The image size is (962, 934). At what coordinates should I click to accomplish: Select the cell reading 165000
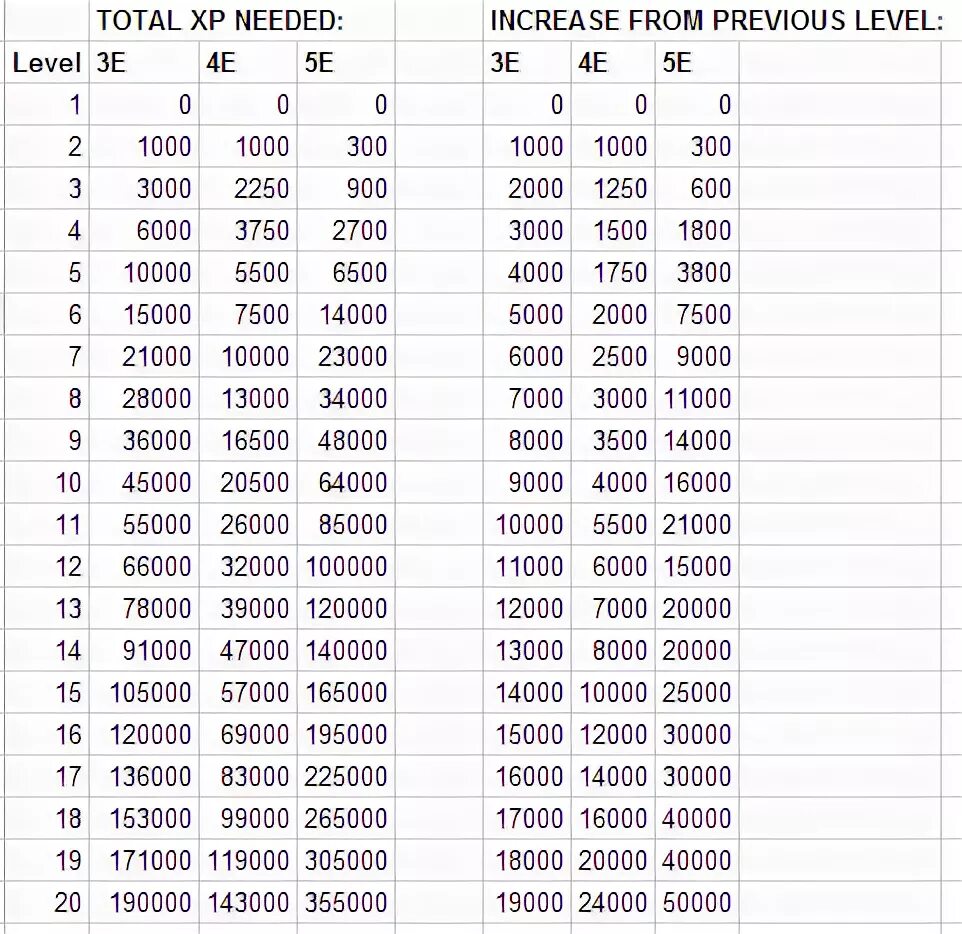346,692
